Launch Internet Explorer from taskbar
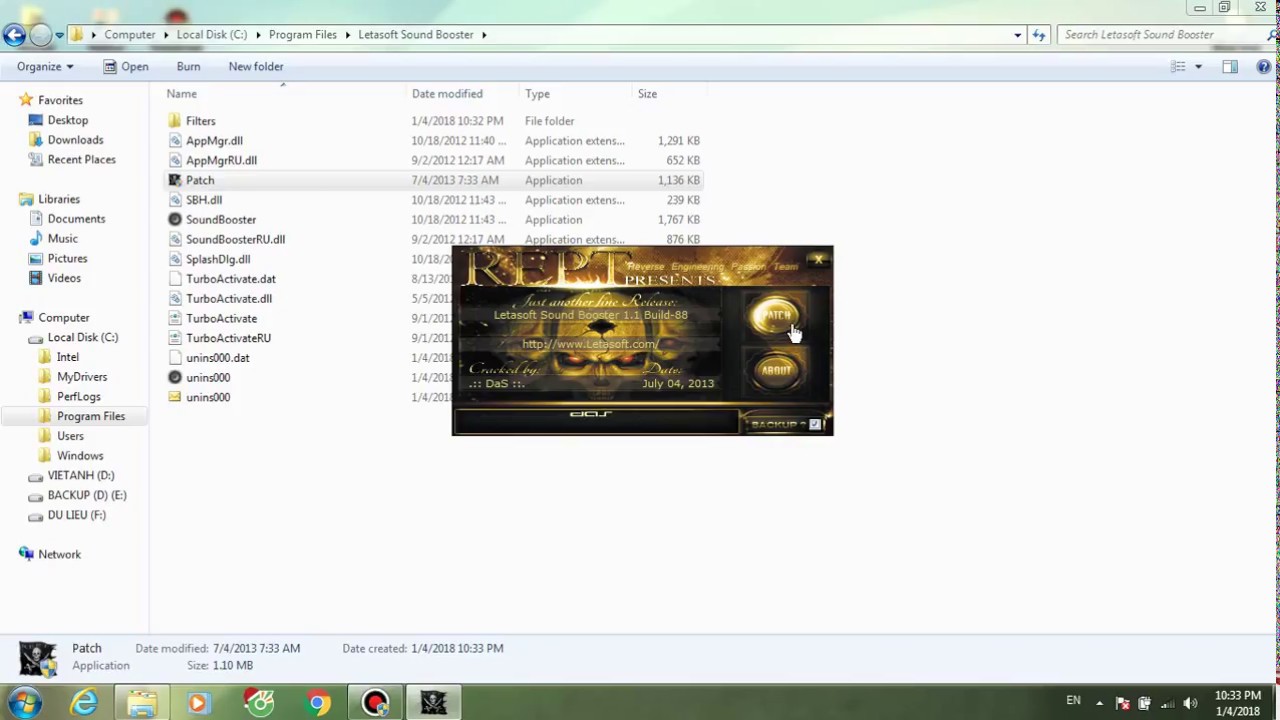The width and height of the screenshot is (1280, 720). [x=84, y=703]
